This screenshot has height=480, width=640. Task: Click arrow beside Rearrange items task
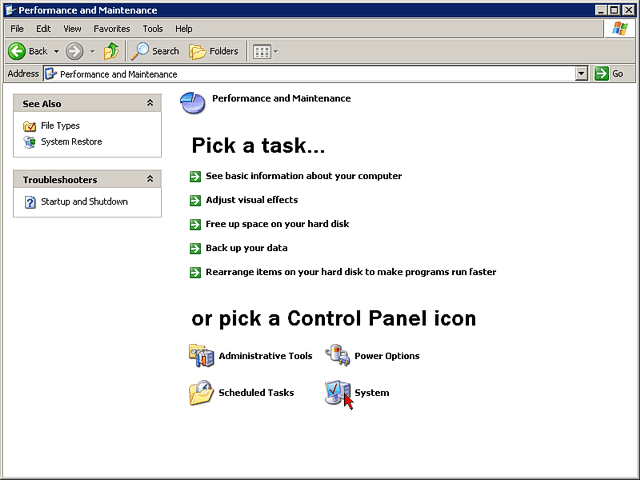point(196,273)
